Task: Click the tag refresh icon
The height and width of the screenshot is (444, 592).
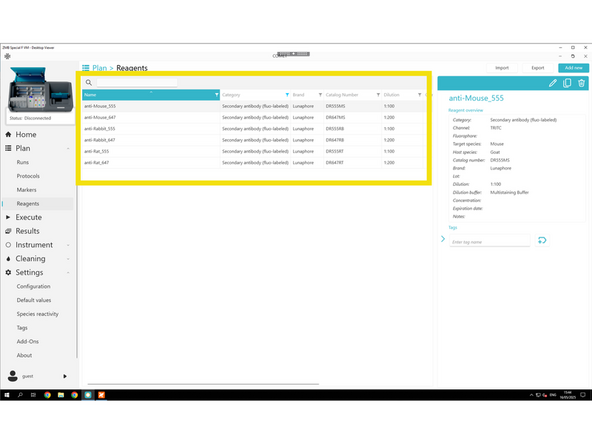Action: [542, 240]
